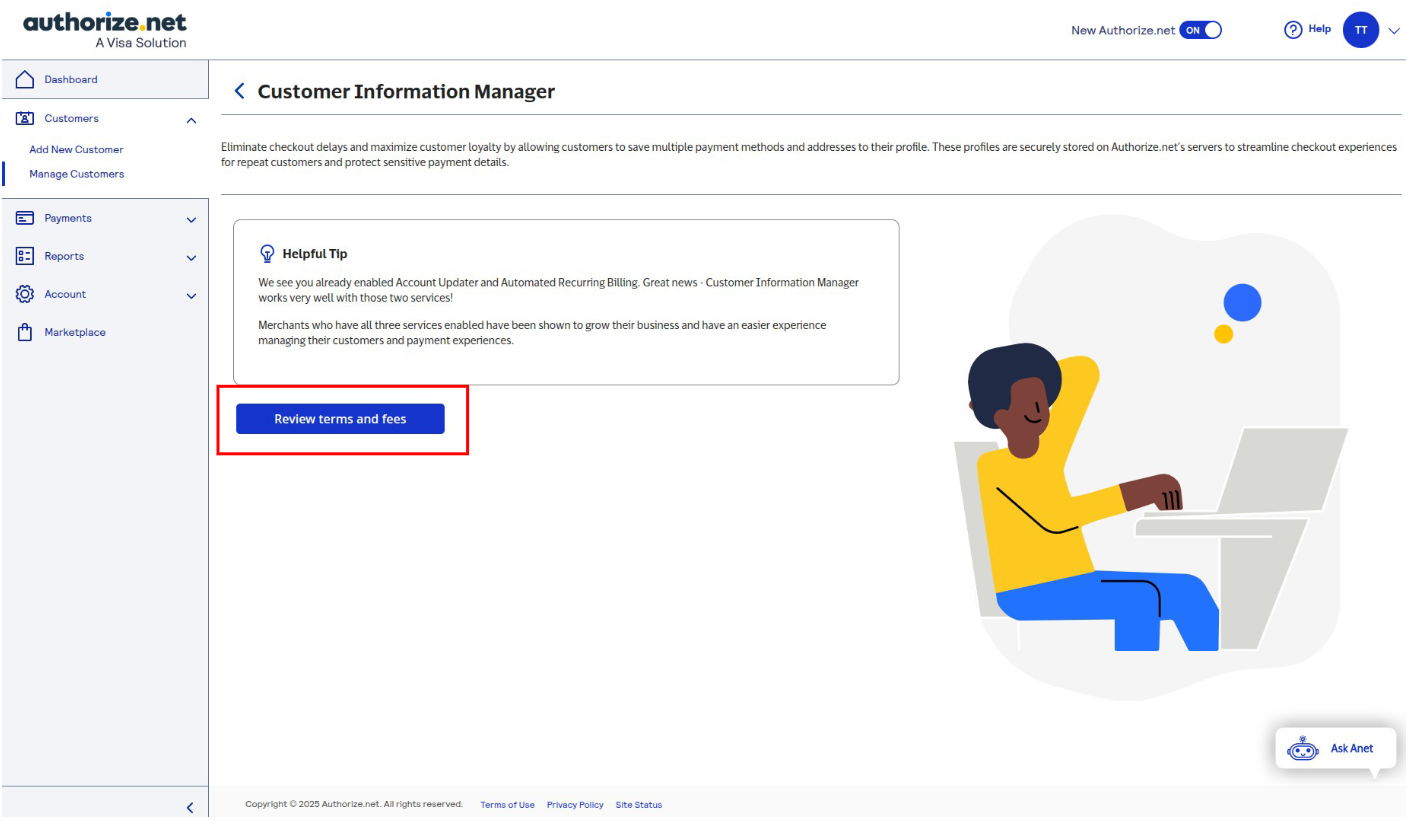
Task: Click the Helpful Tip title text
Action: click(315, 254)
